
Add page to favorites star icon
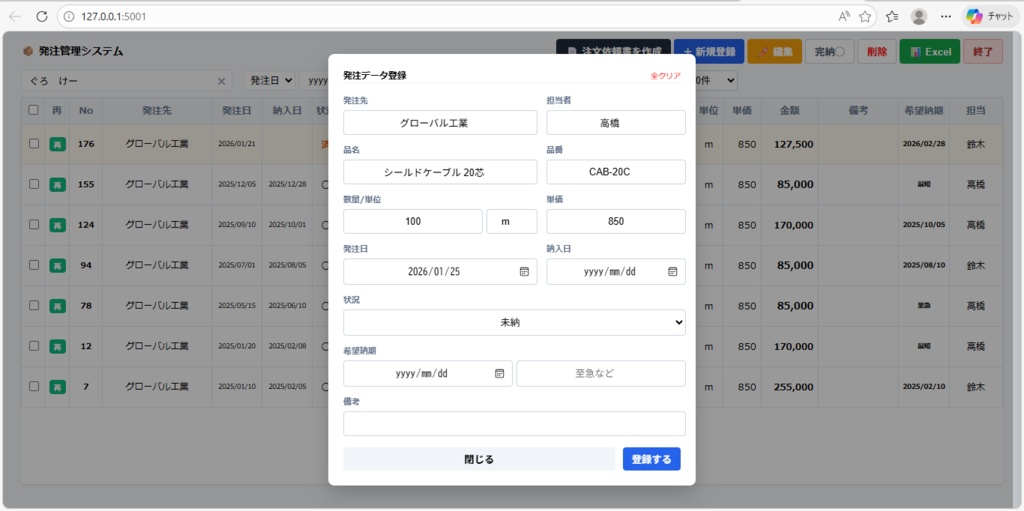[865, 16]
